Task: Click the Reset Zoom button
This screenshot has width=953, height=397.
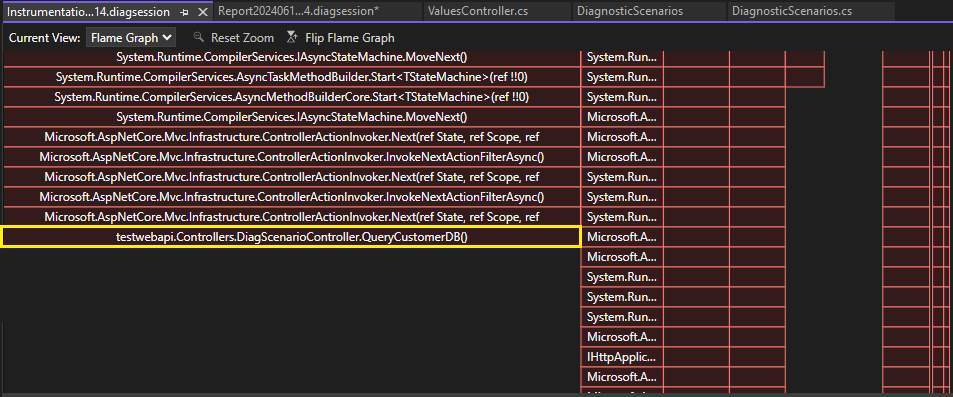Action: [233, 38]
